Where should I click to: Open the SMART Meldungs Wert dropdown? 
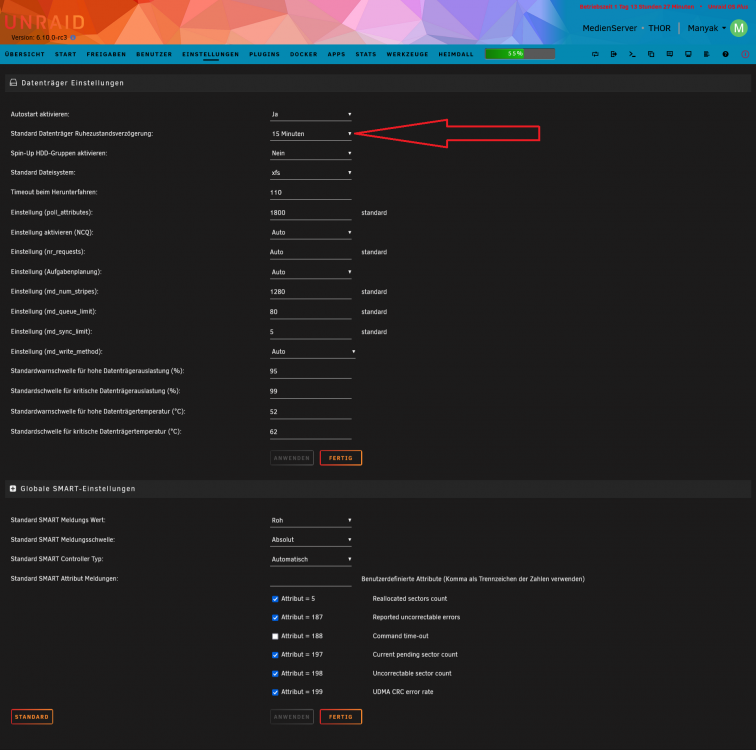coord(310,520)
